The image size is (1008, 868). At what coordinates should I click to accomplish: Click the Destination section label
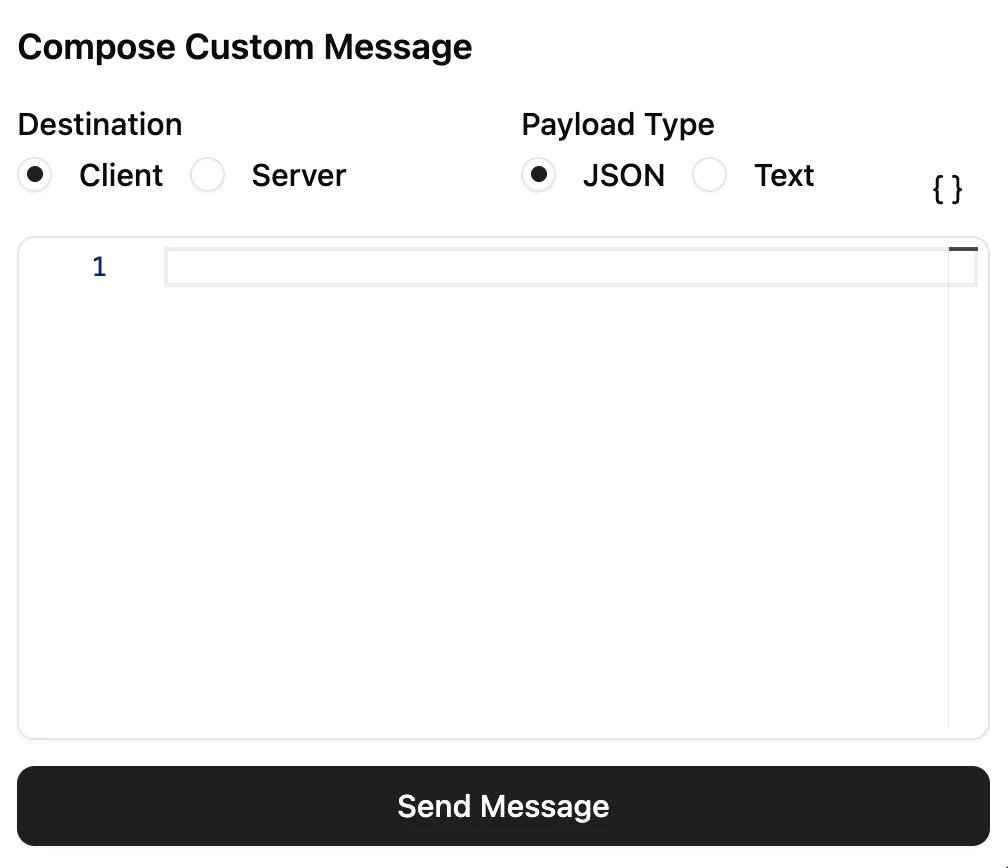click(100, 124)
